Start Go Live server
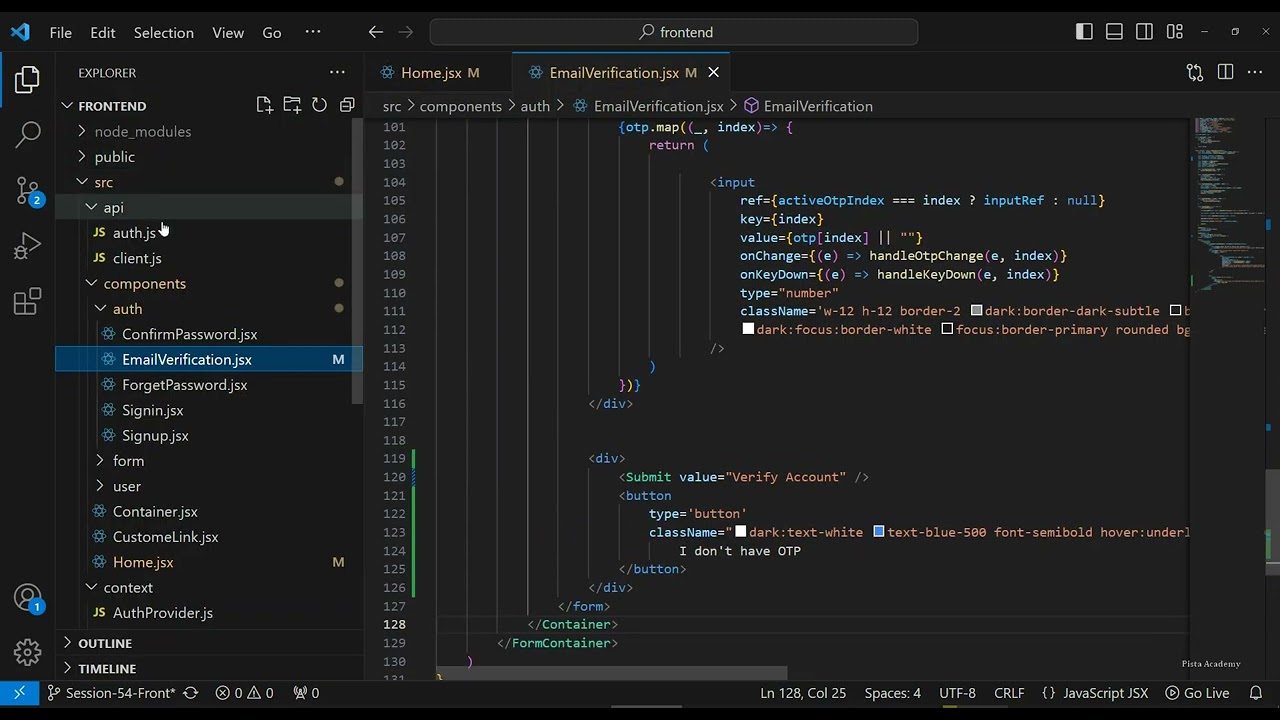The image size is (1280, 720). pos(1197,693)
